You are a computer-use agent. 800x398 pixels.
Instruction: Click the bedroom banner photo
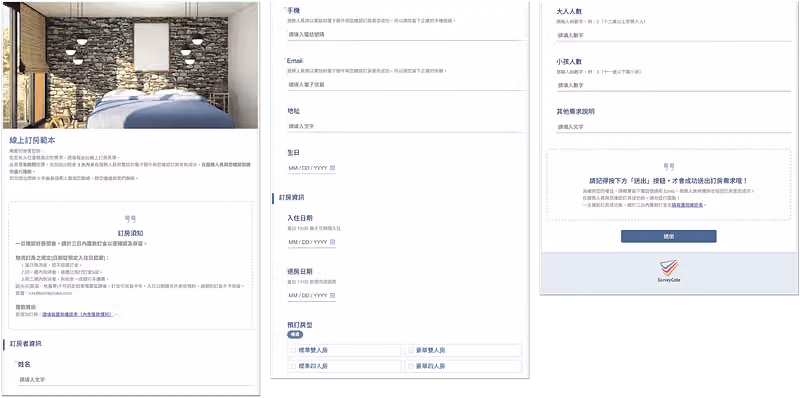[x=130, y=65]
